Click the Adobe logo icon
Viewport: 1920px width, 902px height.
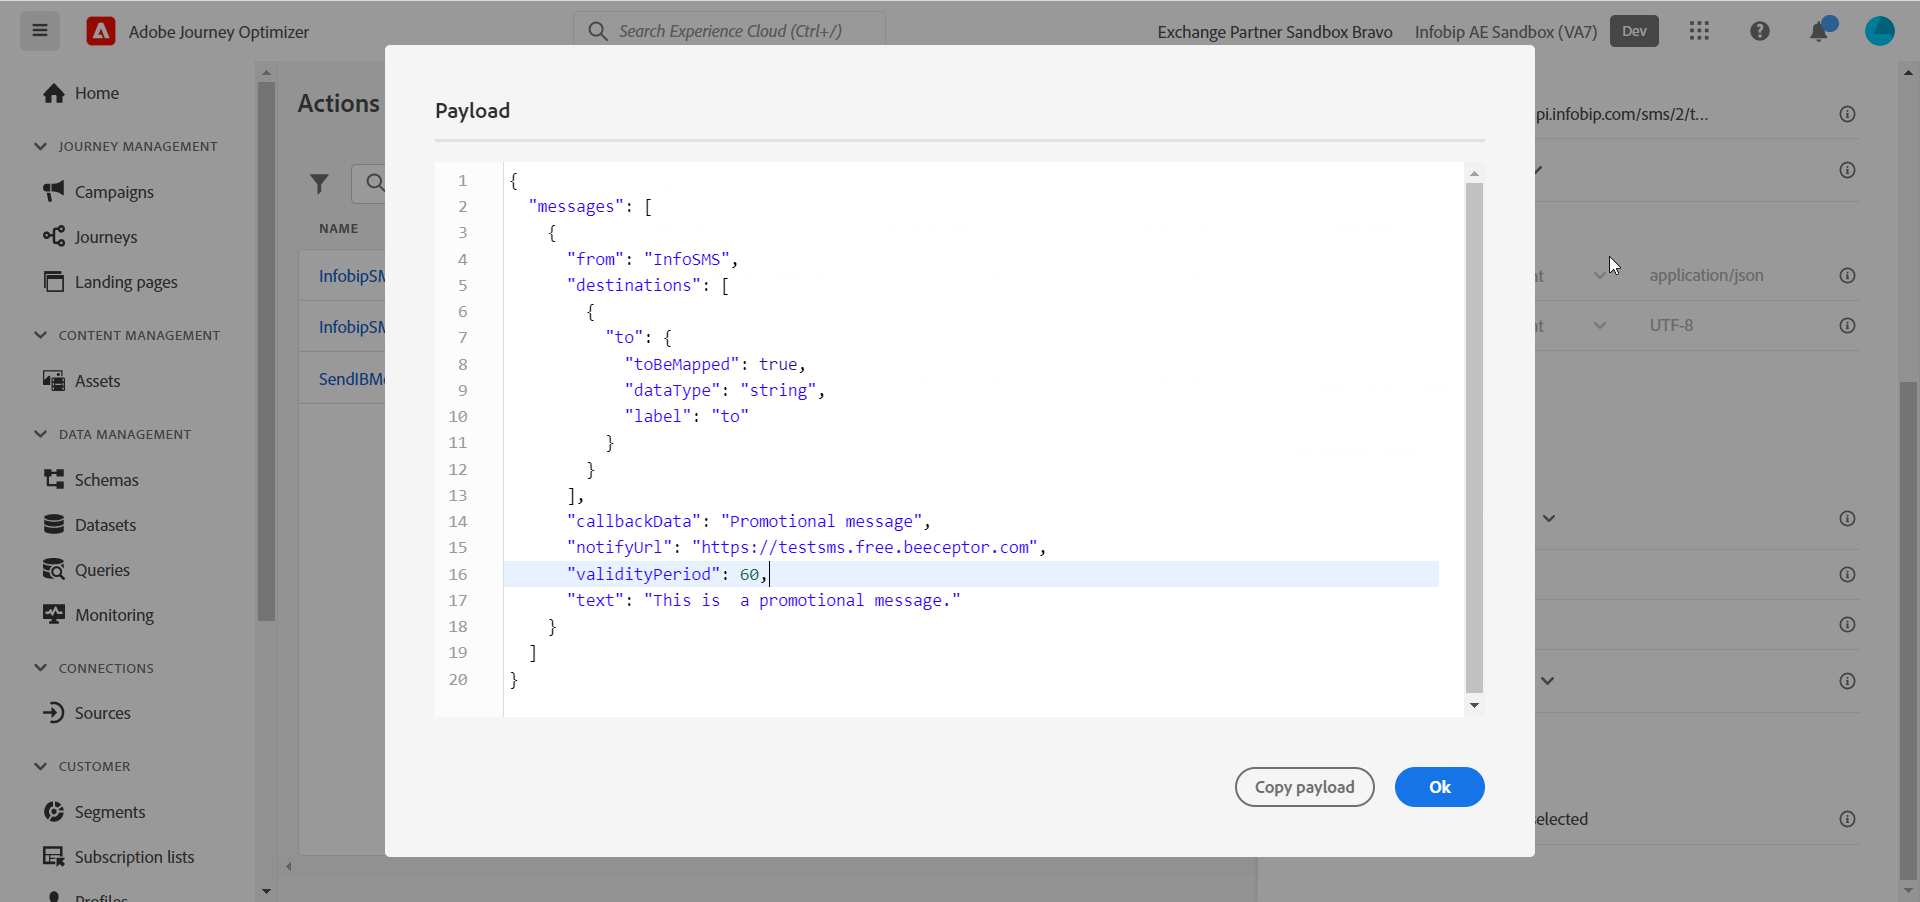click(100, 32)
